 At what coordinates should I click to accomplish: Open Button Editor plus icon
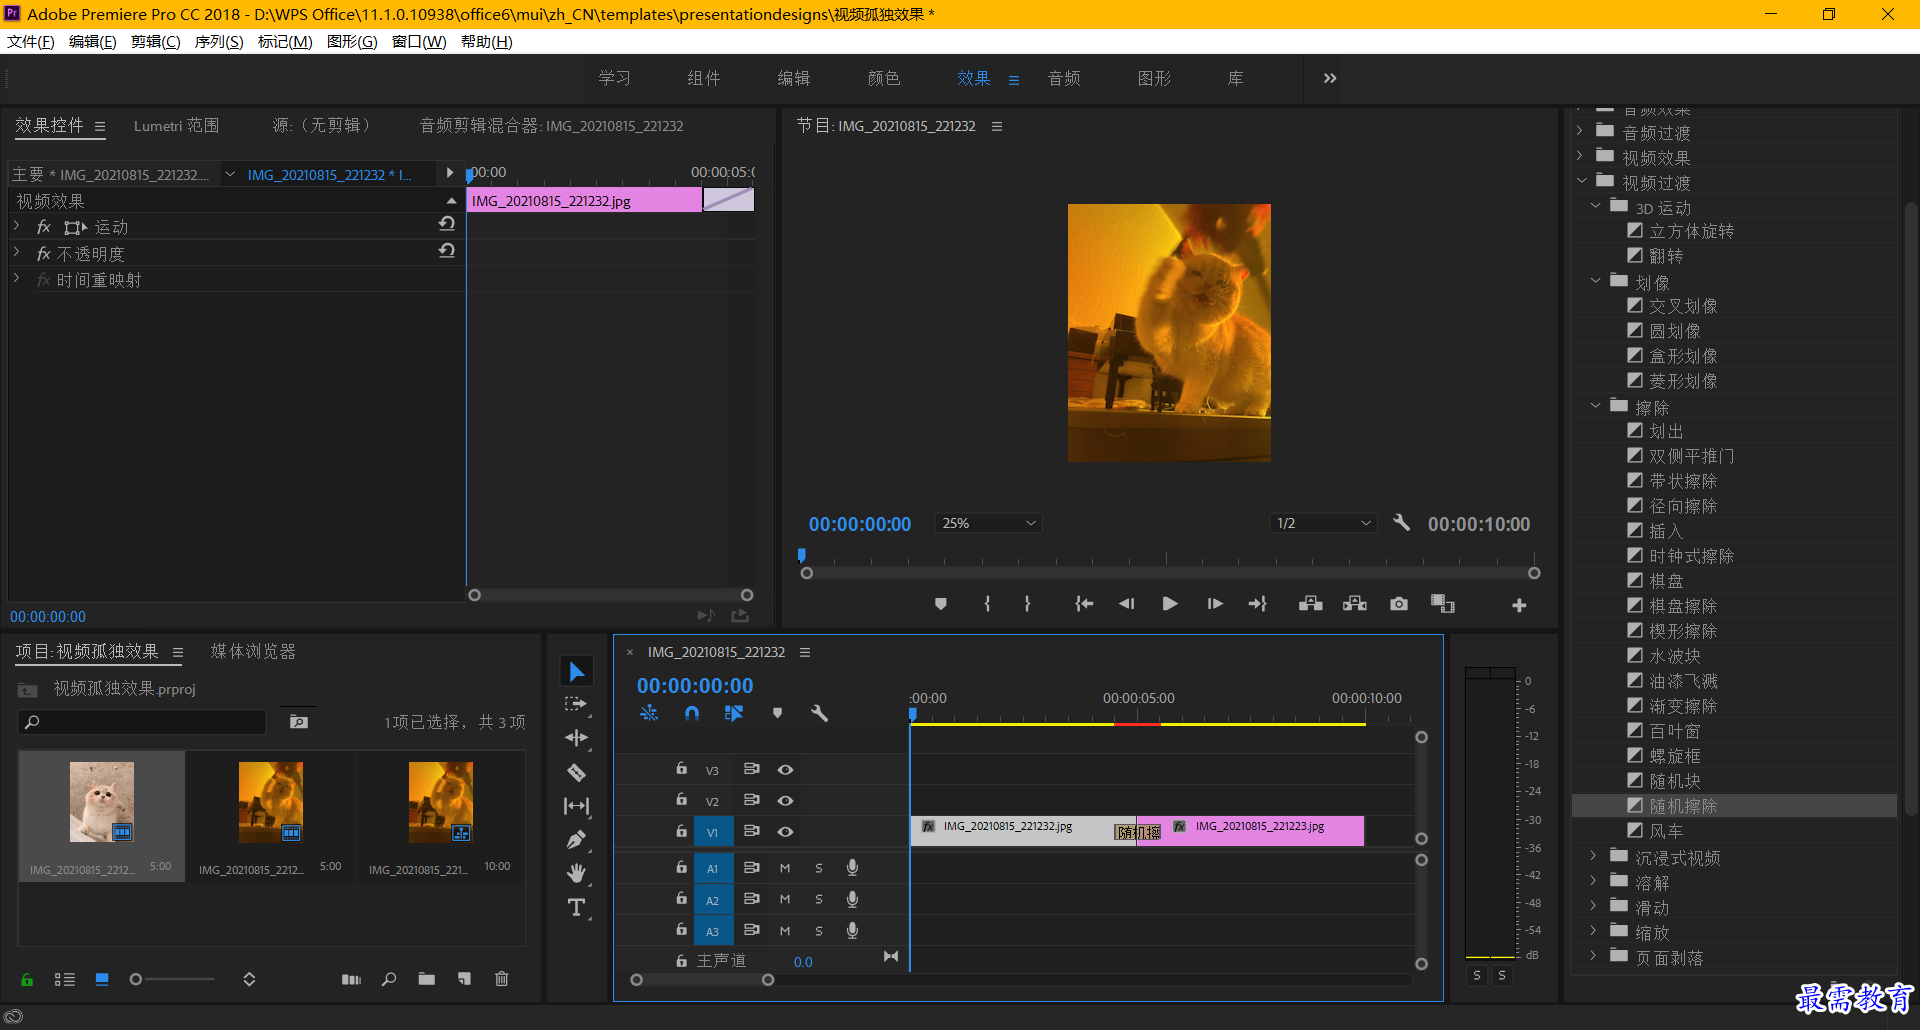(1518, 605)
